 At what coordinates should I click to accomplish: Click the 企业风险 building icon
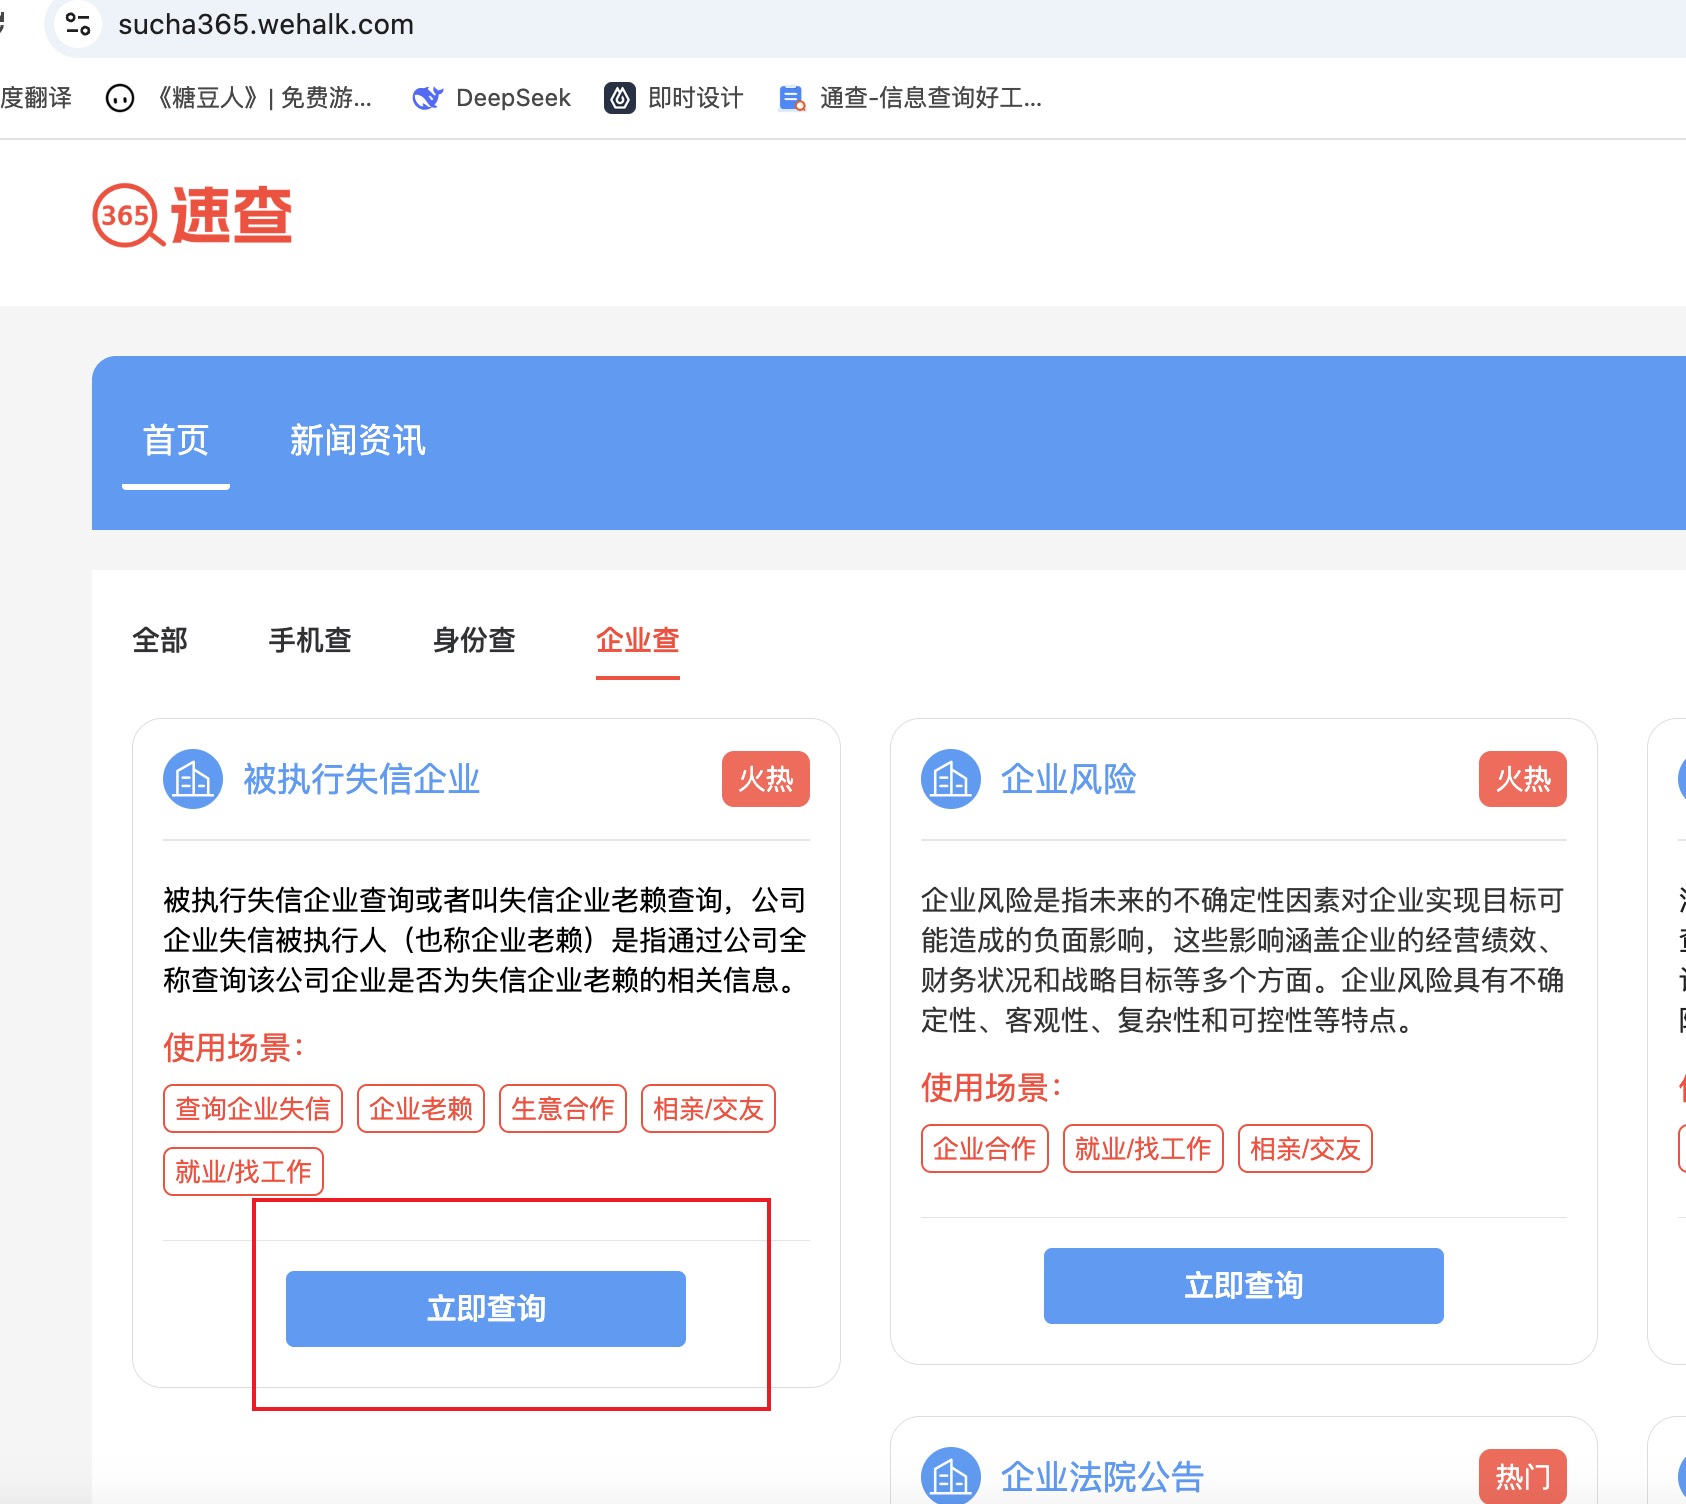[x=950, y=779]
